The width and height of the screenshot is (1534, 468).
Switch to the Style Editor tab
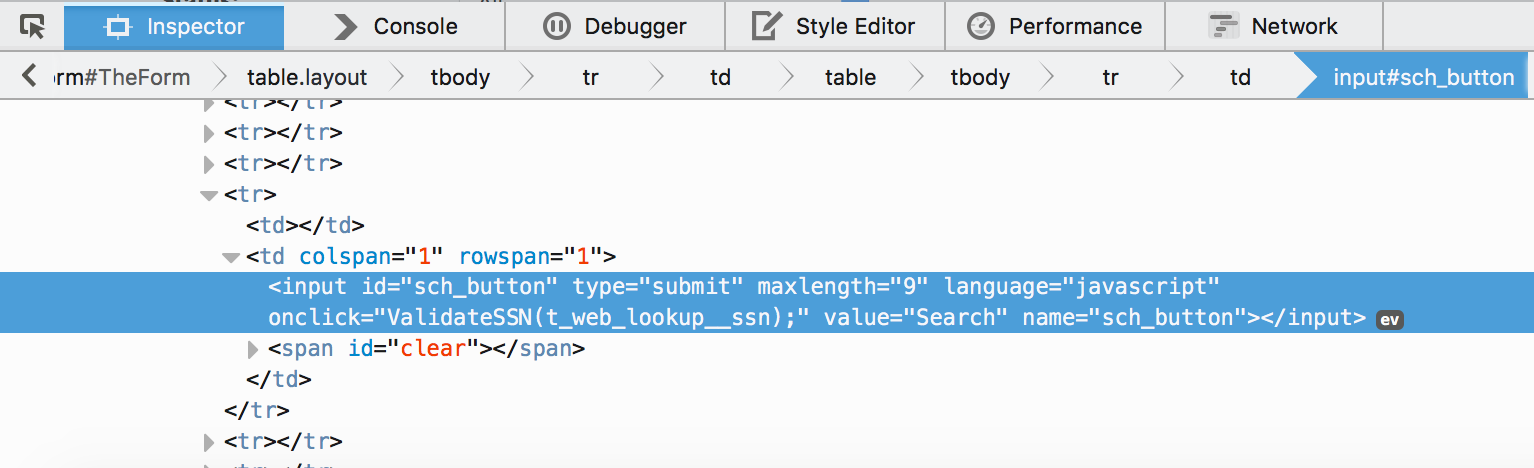coord(835,26)
